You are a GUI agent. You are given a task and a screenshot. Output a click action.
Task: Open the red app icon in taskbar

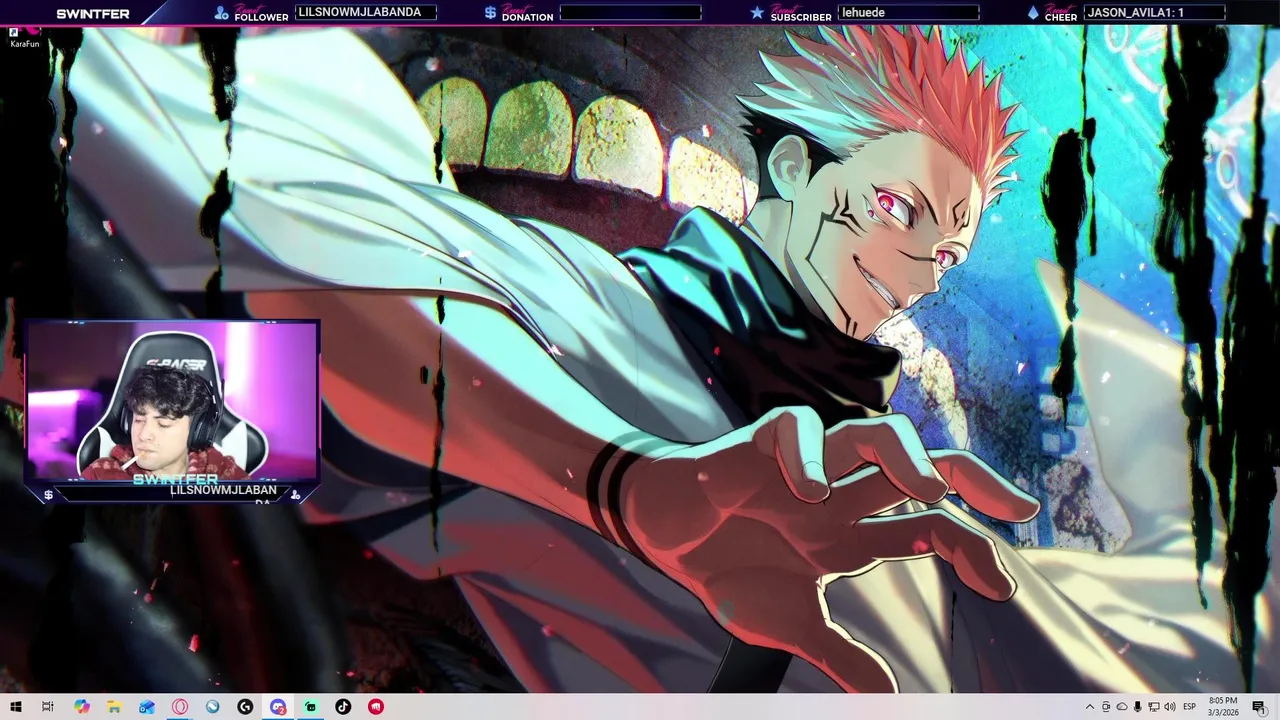[x=376, y=707]
